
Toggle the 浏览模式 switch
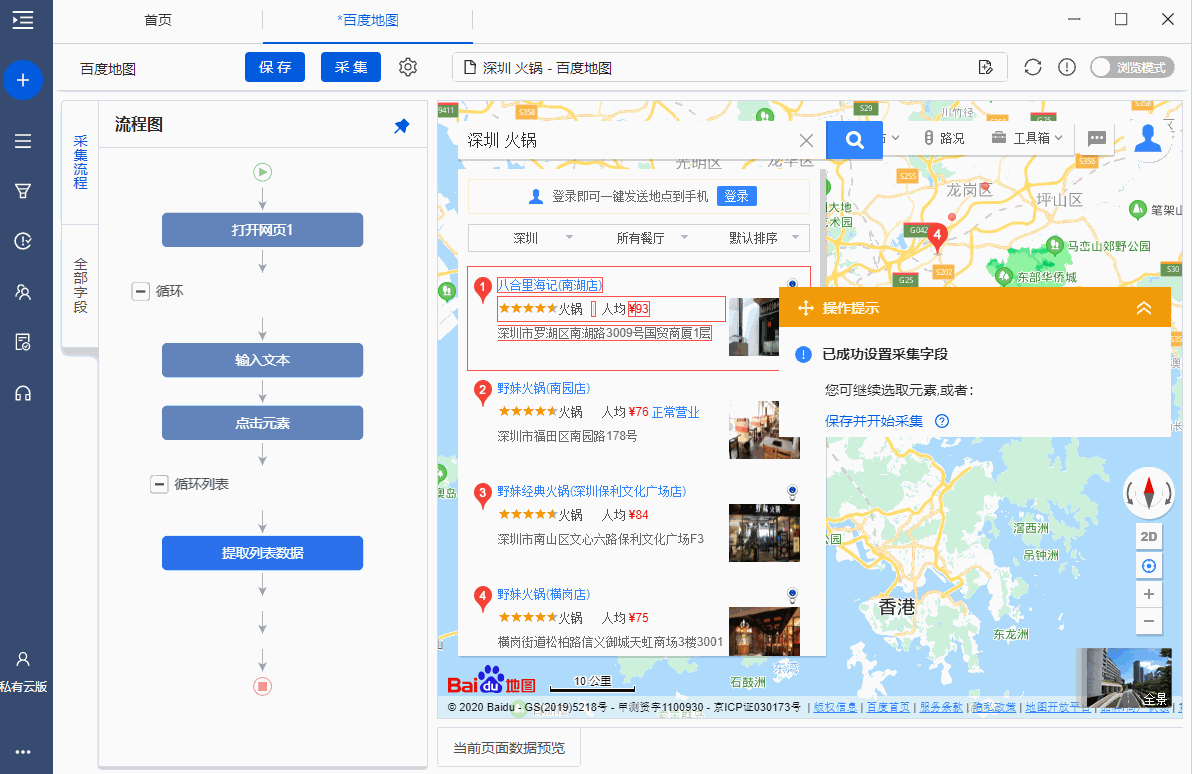(1132, 67)
